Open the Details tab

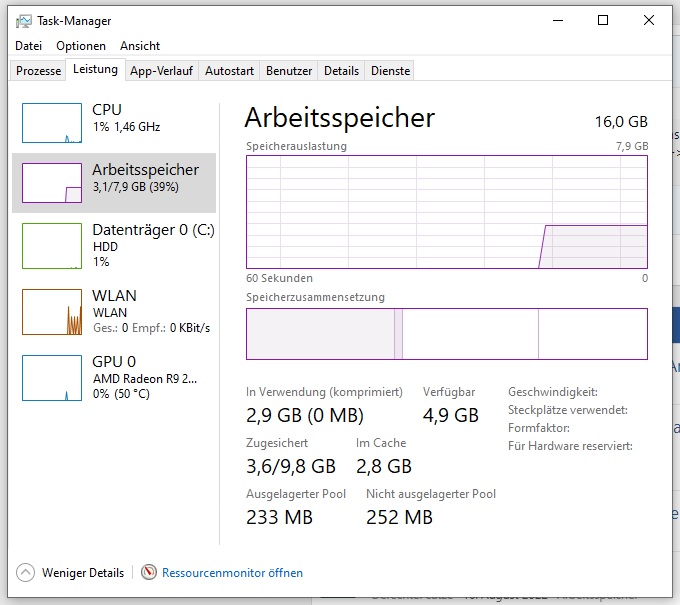[x=341, y=71]
